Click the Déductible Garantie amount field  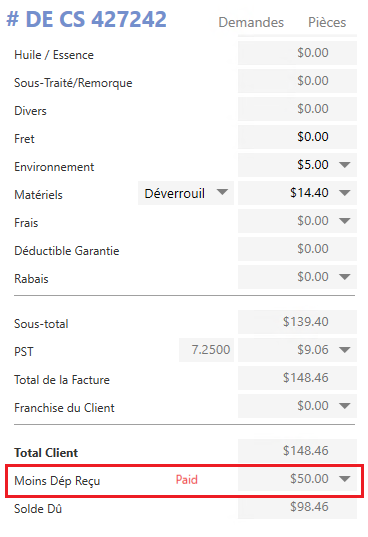(297, 249)
